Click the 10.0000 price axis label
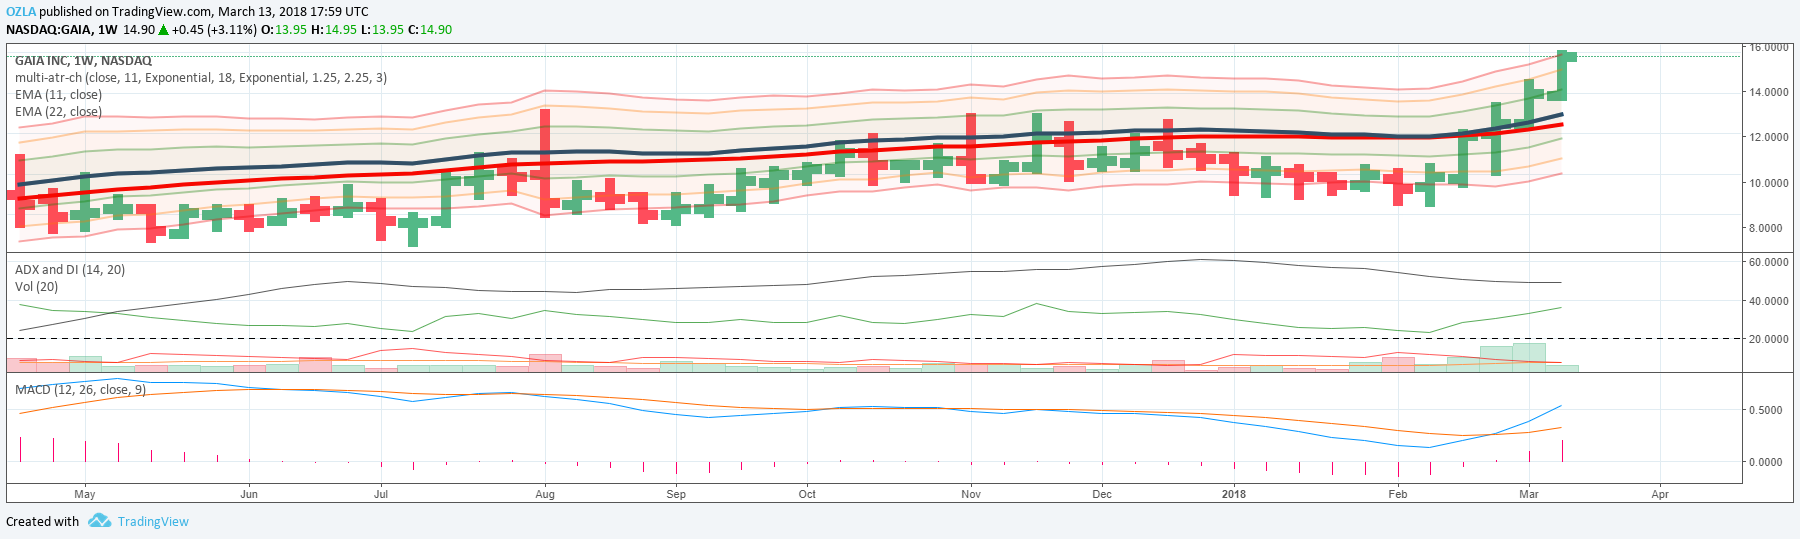The height and width of the screenshot is (539, 1800). pos(1769,183)
